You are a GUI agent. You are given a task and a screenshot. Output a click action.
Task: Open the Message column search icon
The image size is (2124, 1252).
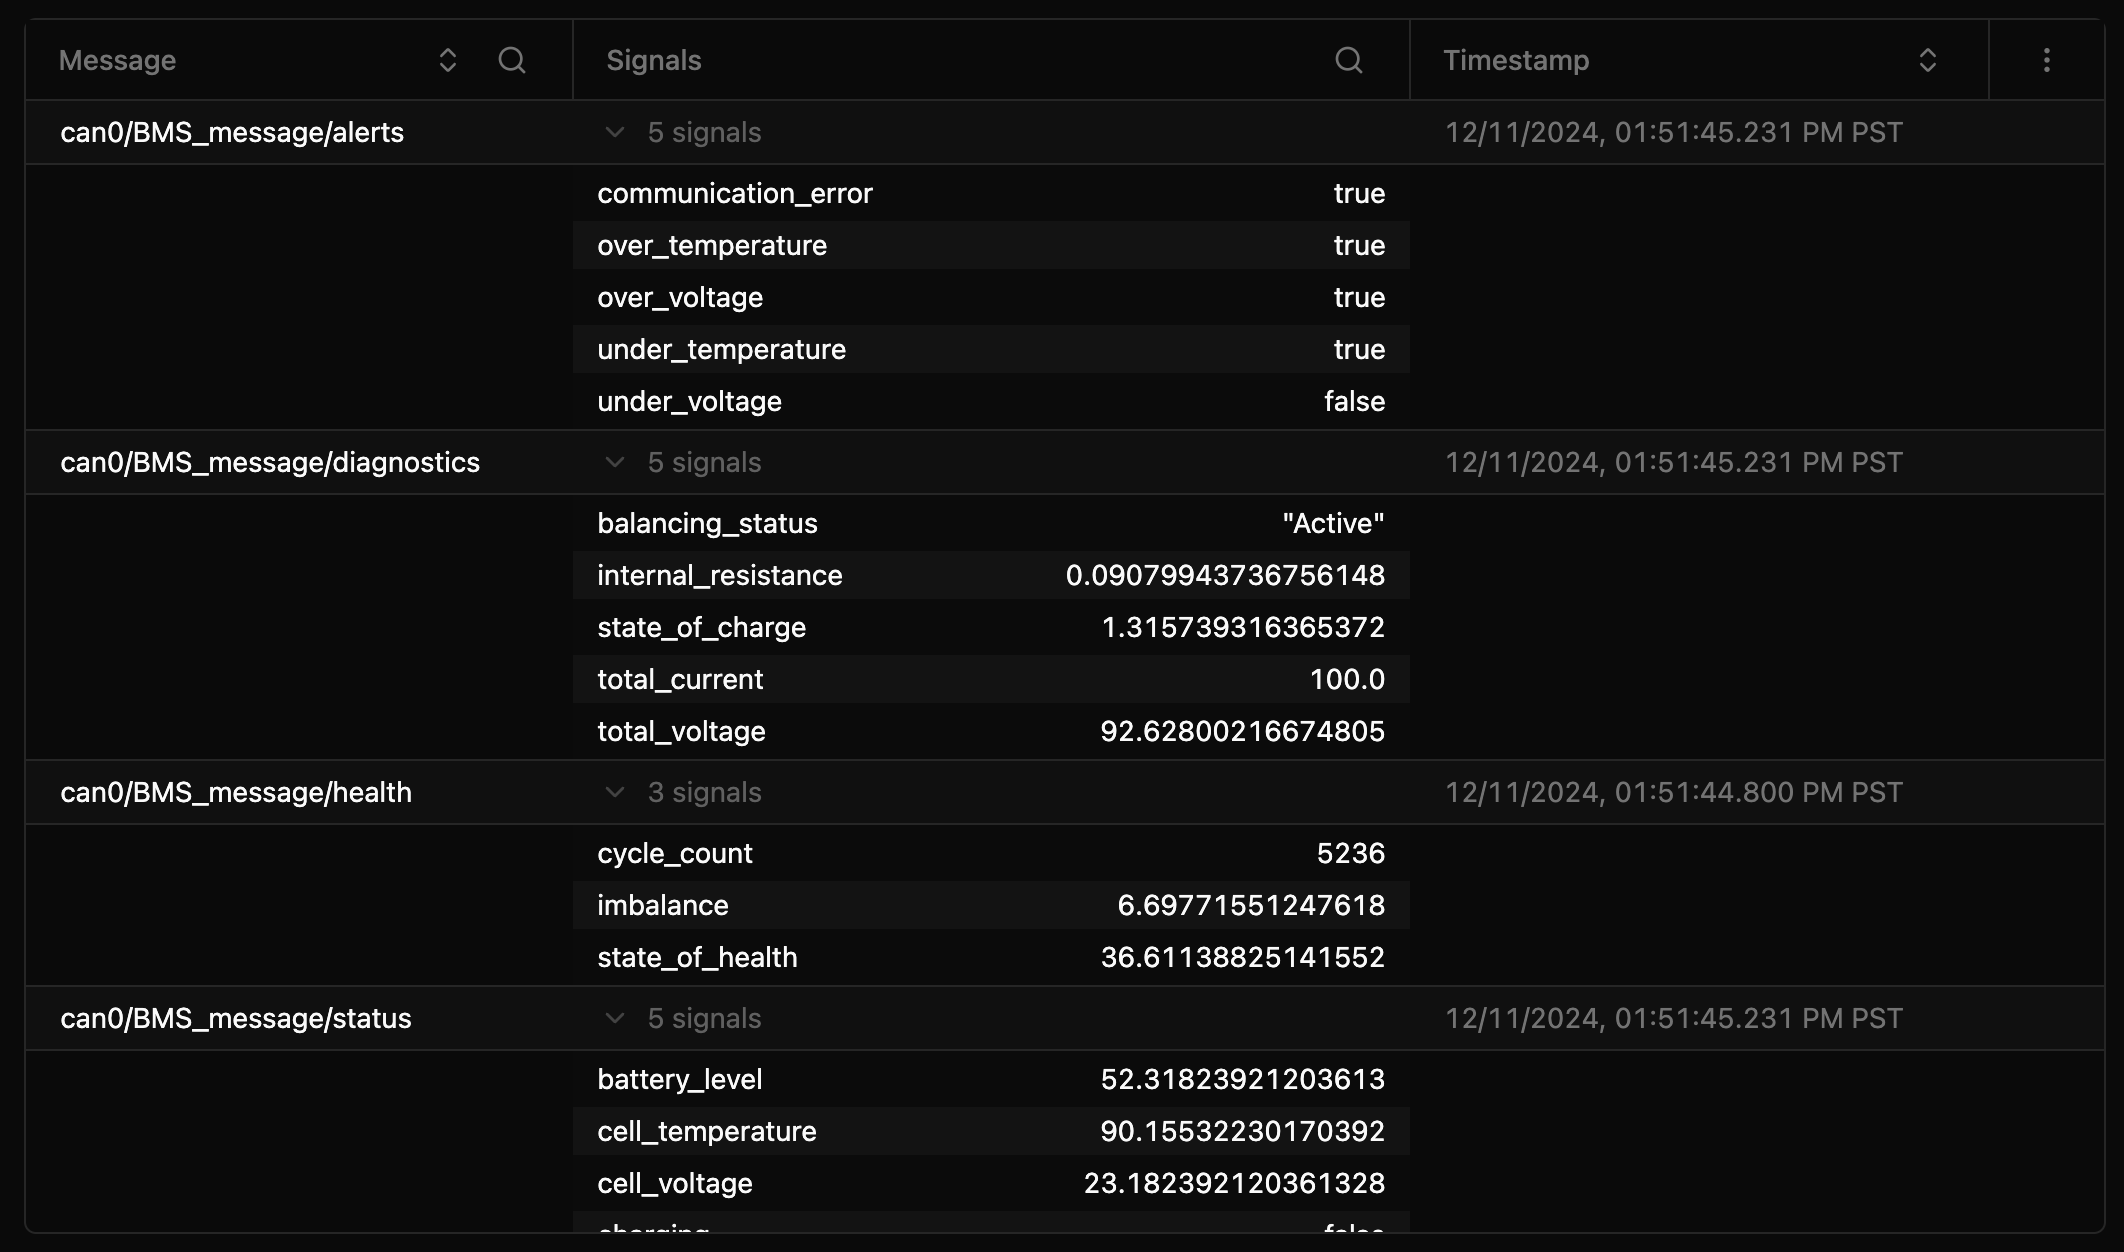click(512, 60)
